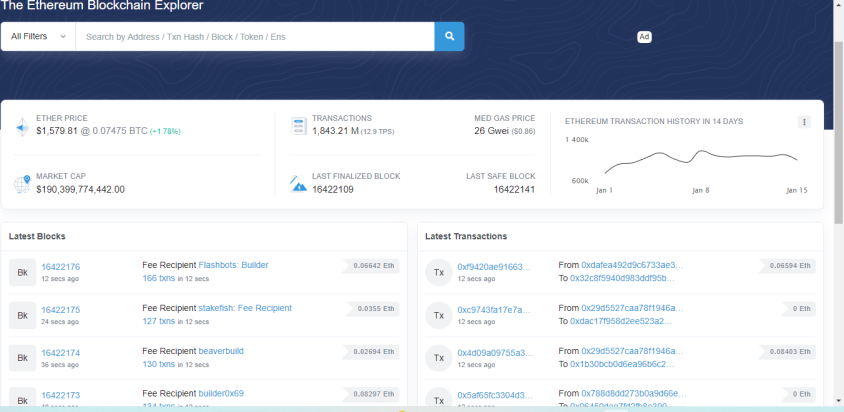Open block 16422176 link
The width and height of the screenshot is (844, 412).
click(61, 267)
